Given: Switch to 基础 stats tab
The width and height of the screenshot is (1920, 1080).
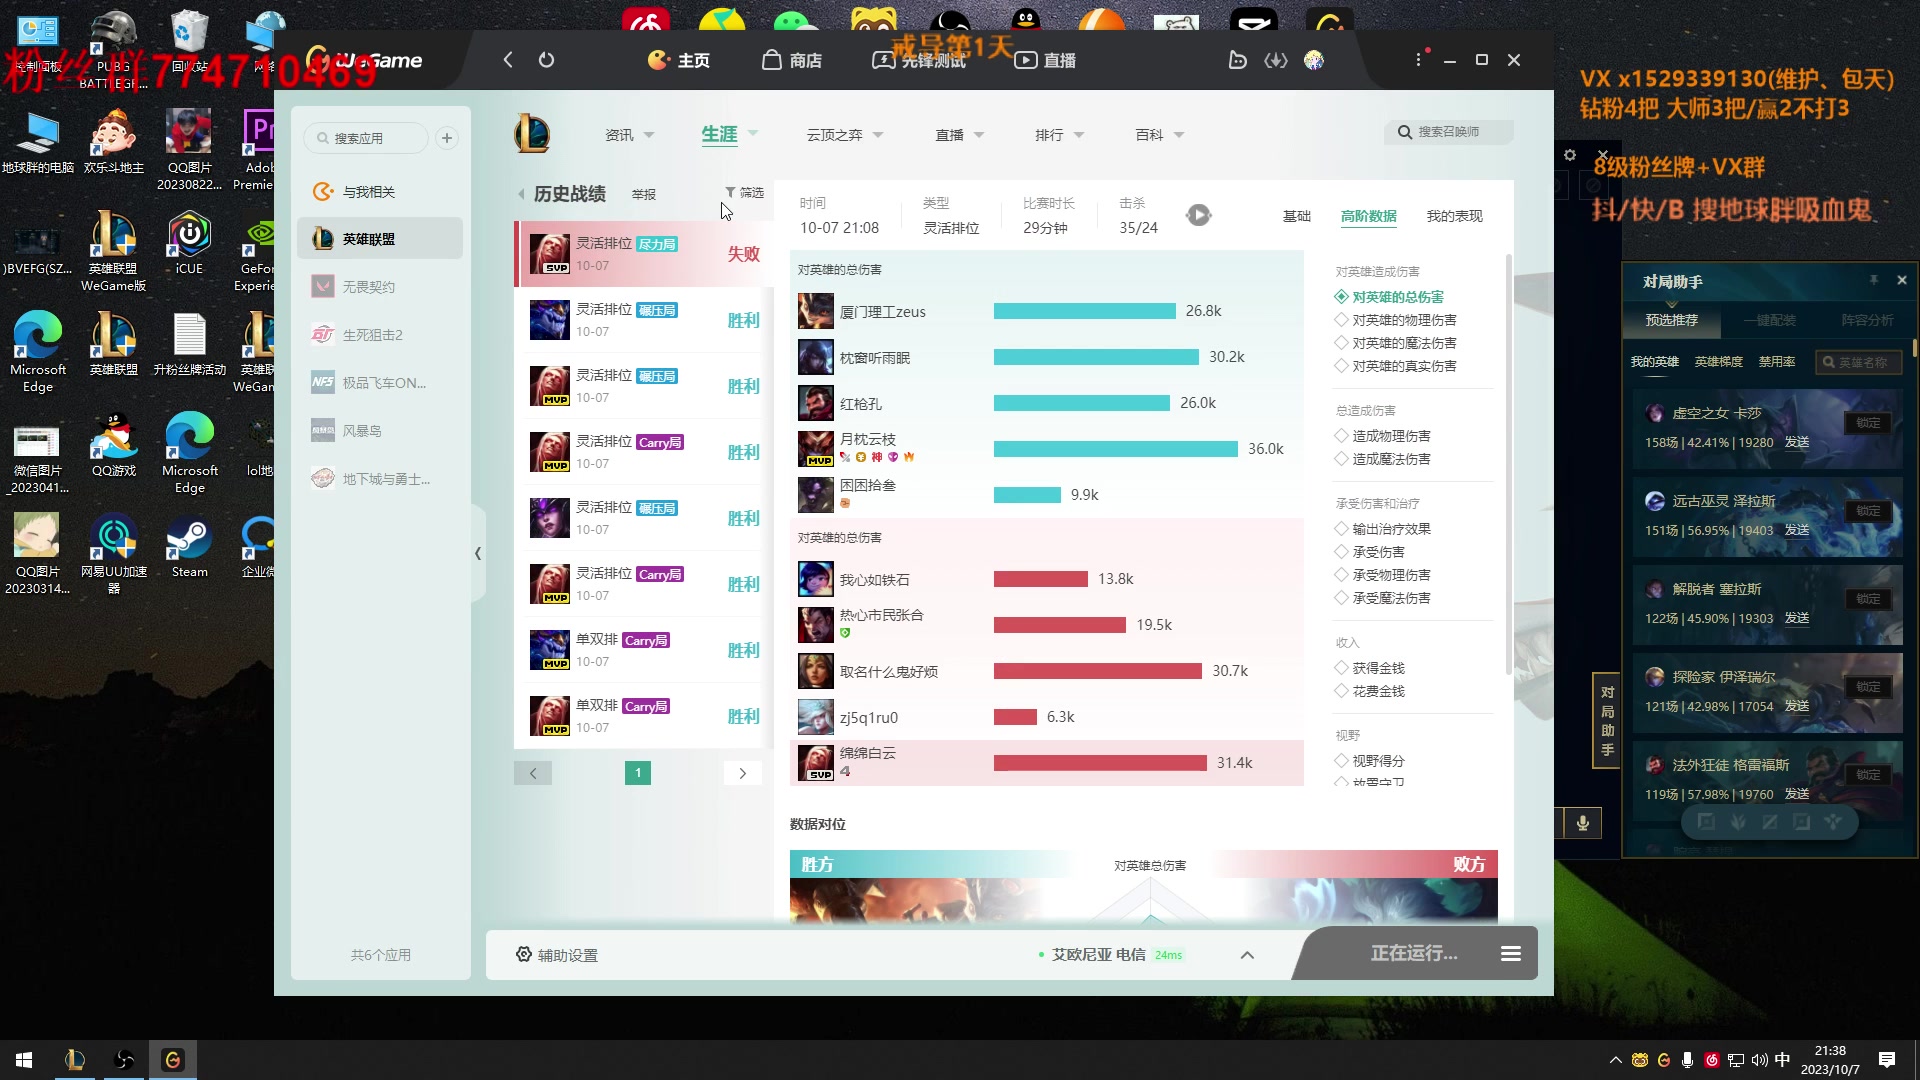Looking at the screenshot, I should [1297, 216].
